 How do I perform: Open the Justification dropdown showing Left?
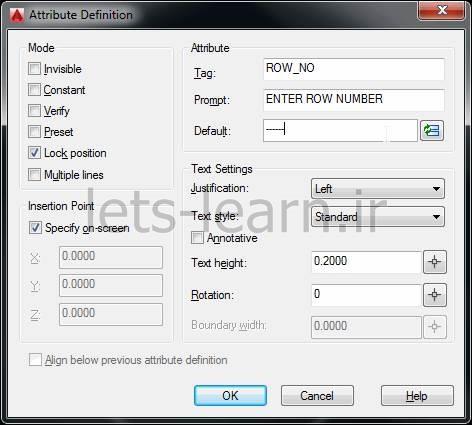point(378,189)
